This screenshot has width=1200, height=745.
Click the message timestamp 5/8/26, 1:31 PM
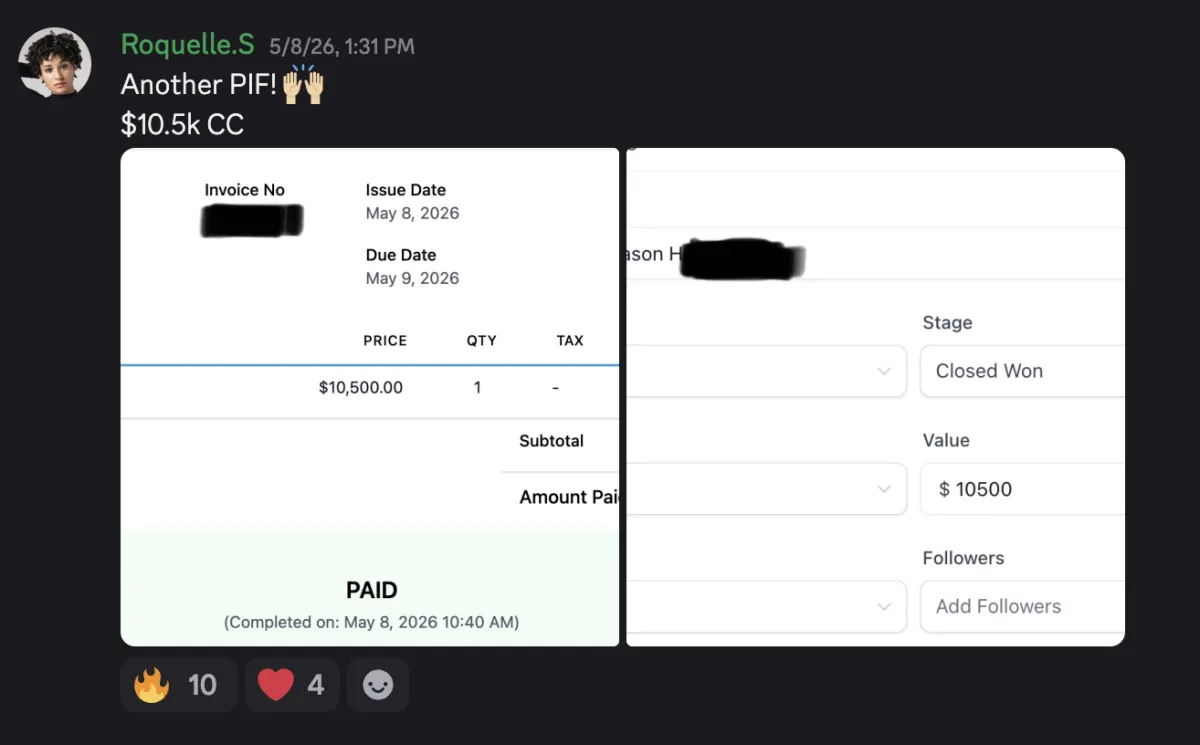click(342, 46)
